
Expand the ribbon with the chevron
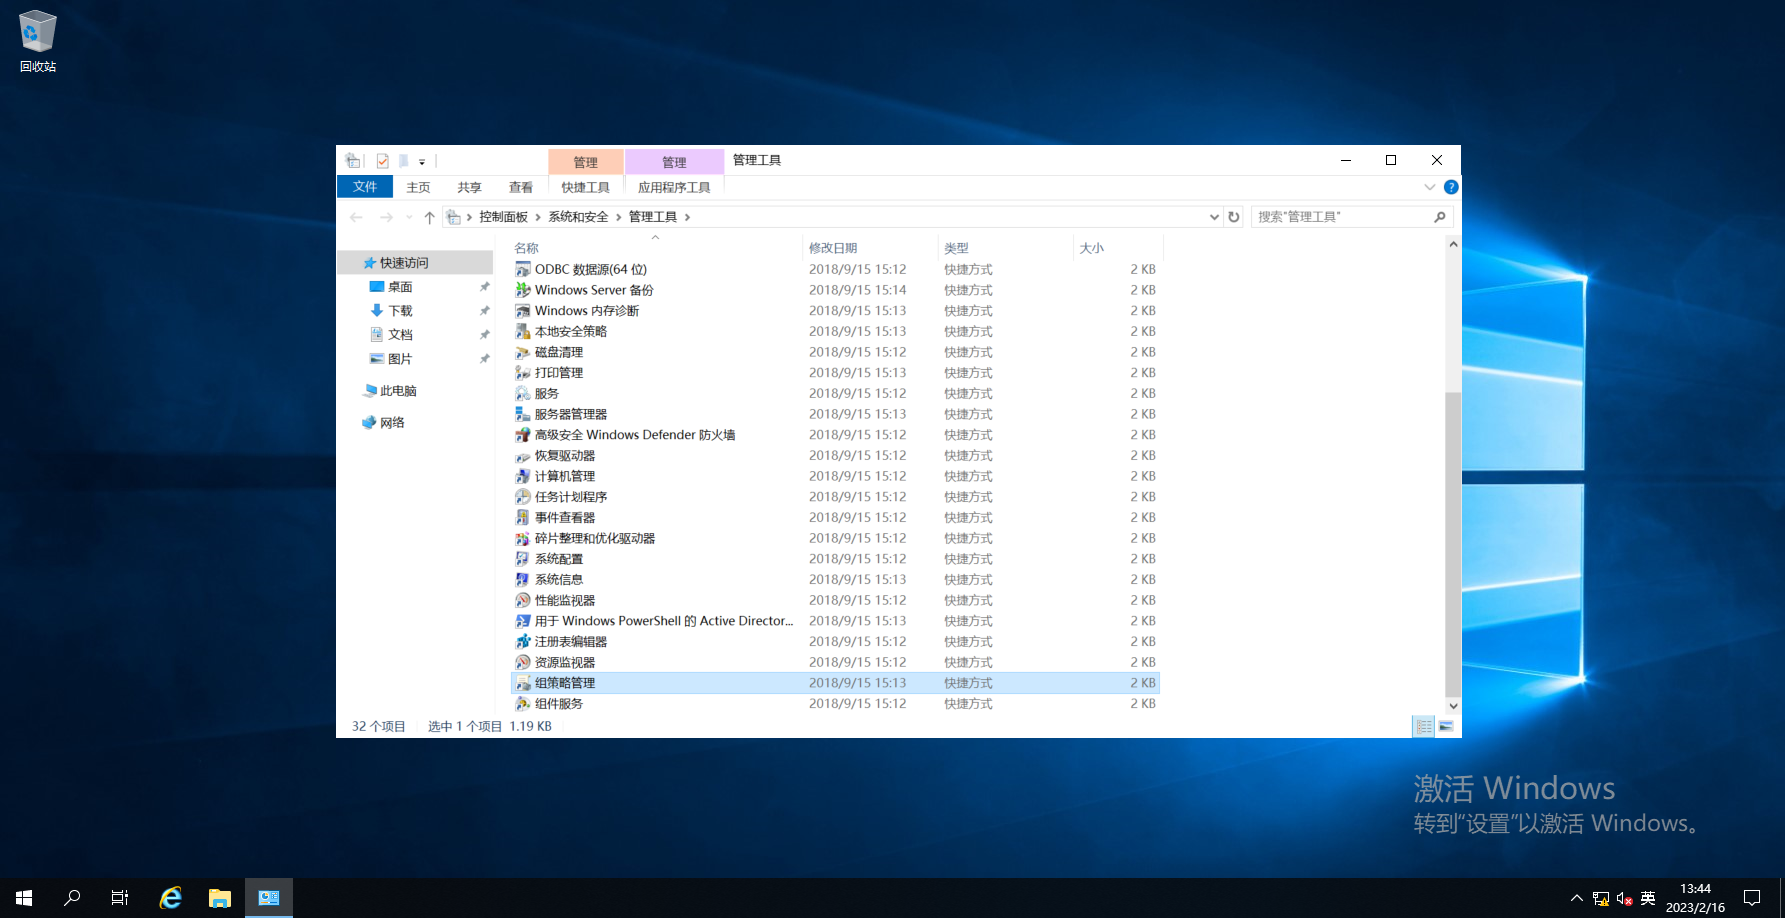click(x=1429, y=187)
